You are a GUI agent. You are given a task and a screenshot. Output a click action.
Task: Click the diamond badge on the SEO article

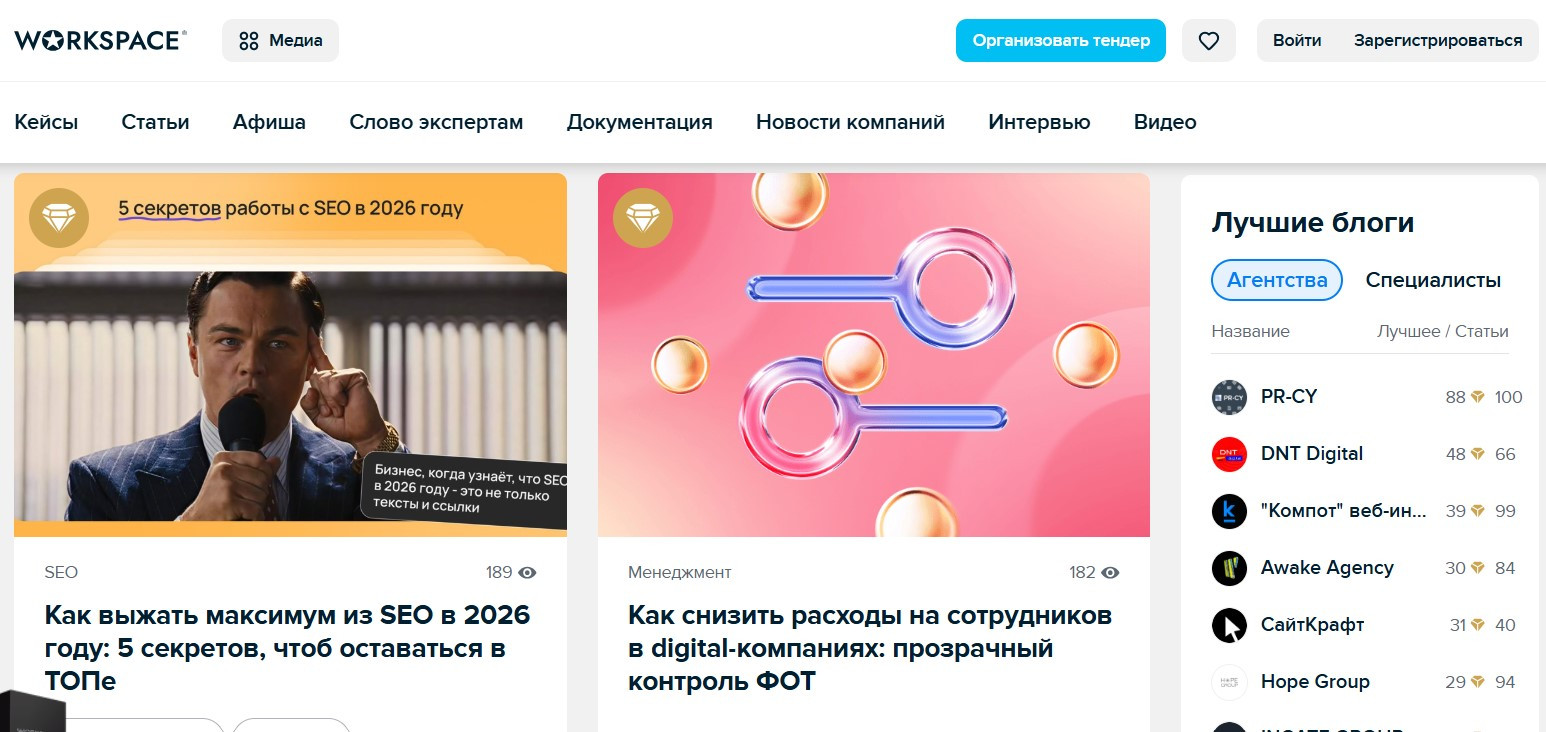[x=59, y=218]
